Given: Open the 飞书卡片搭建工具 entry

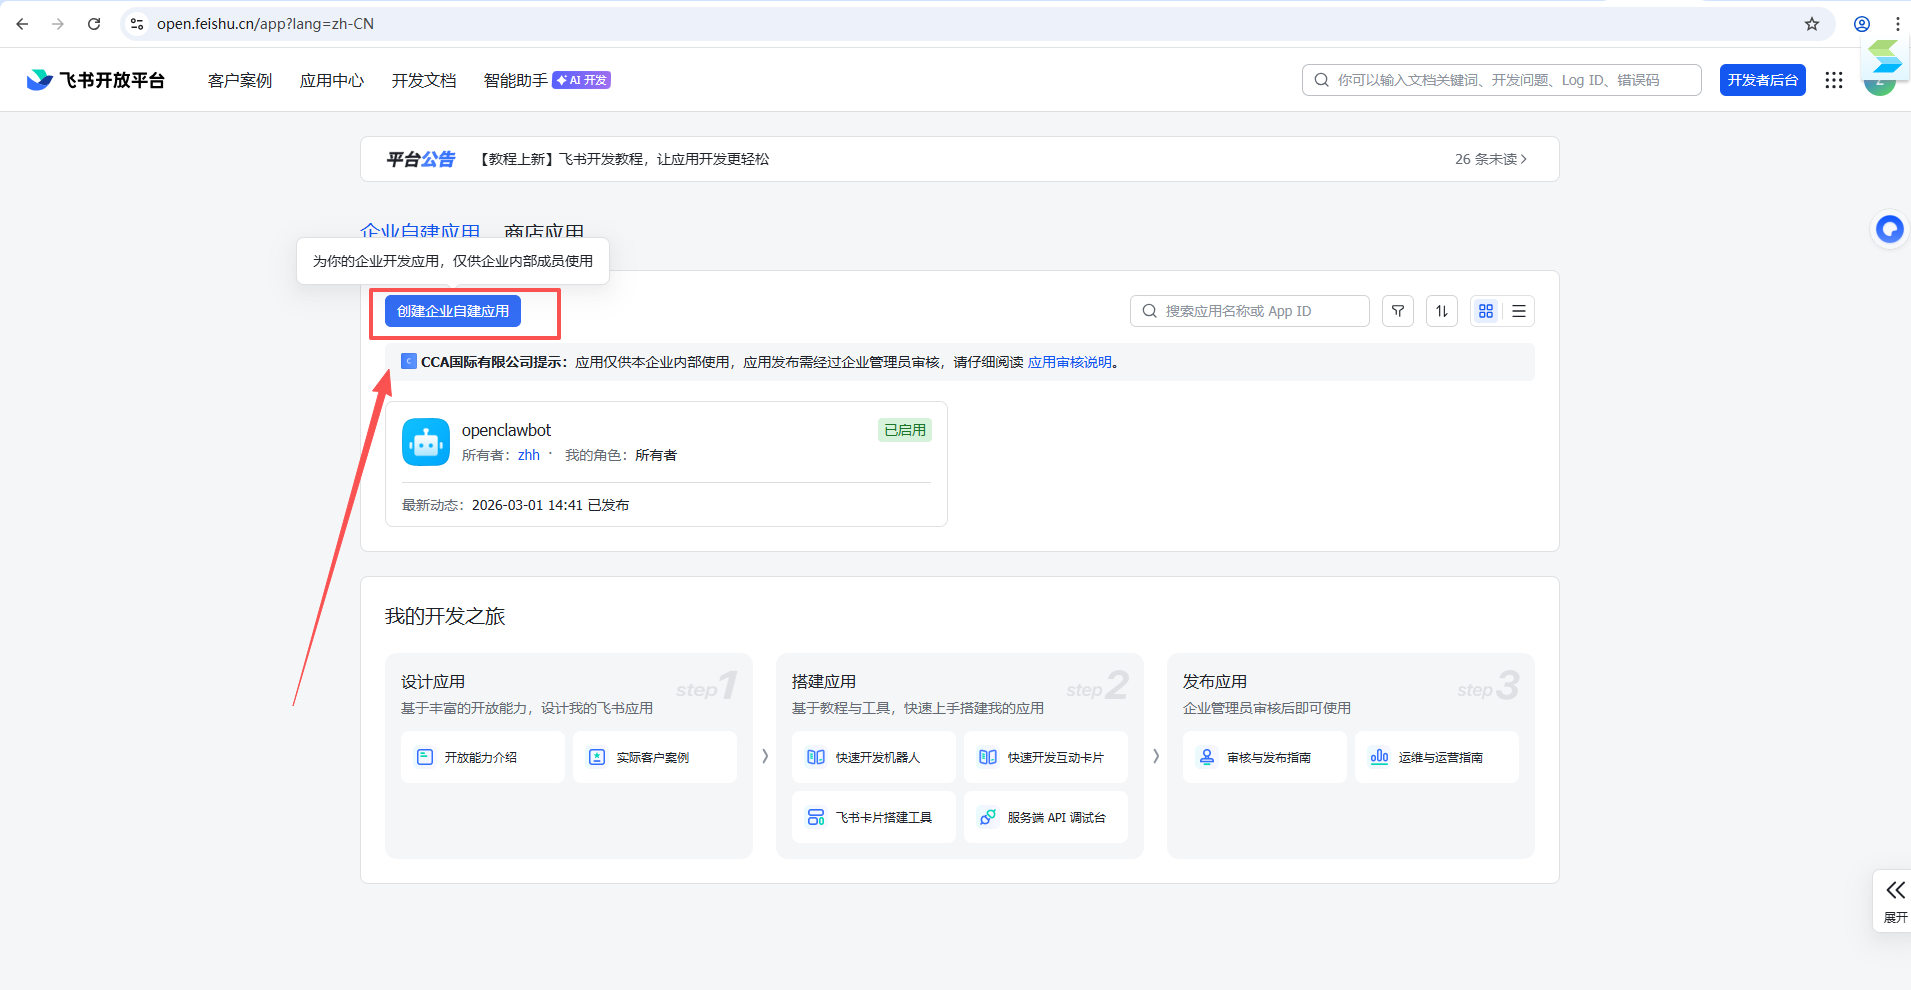Looking at the screenshot, I should click(x=874, y=817).
